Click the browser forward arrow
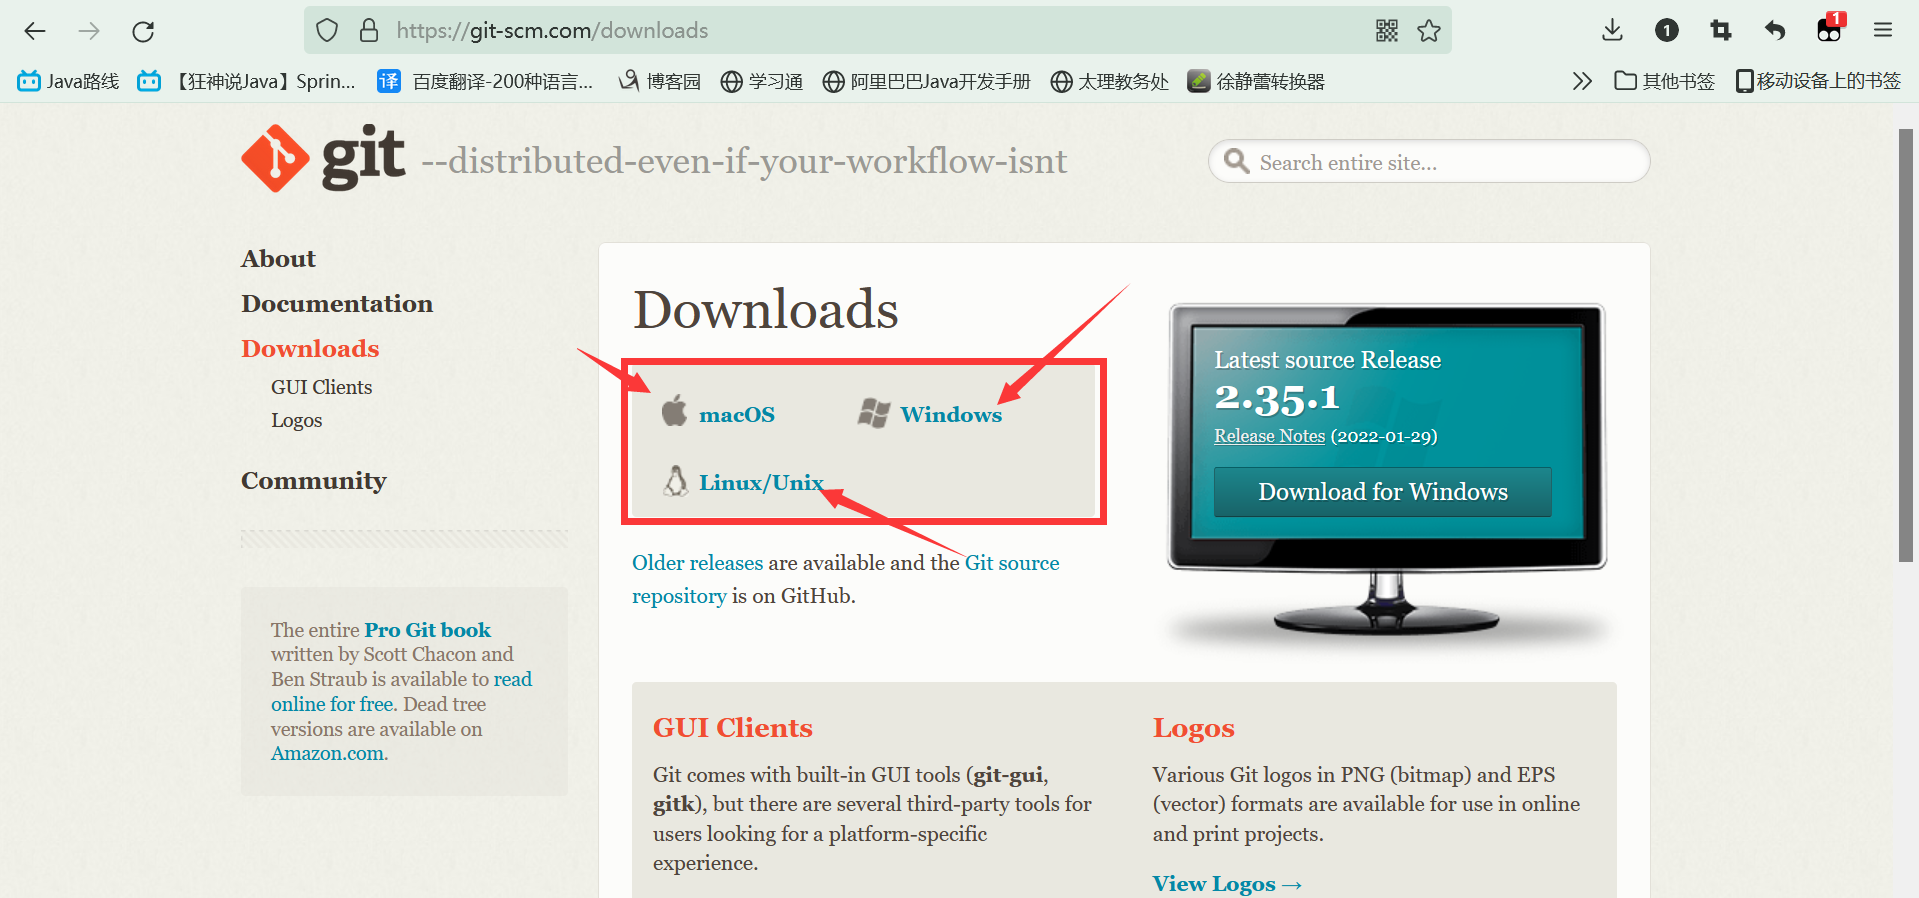Image resolution: width=1919 pixels, height=898 pixels. 89,31
